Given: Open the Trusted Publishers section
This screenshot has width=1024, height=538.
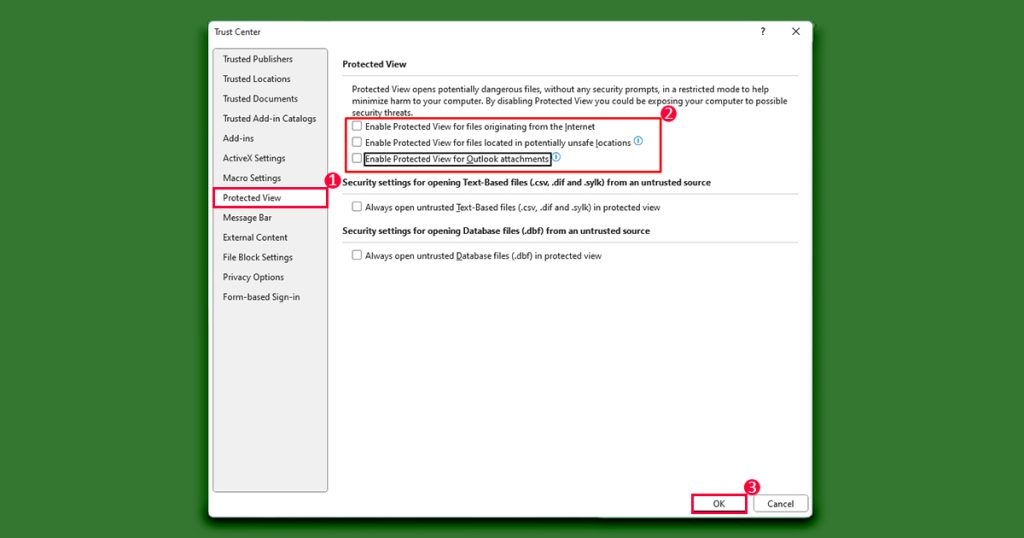Looking at the screenshot, I should point(258,59).
